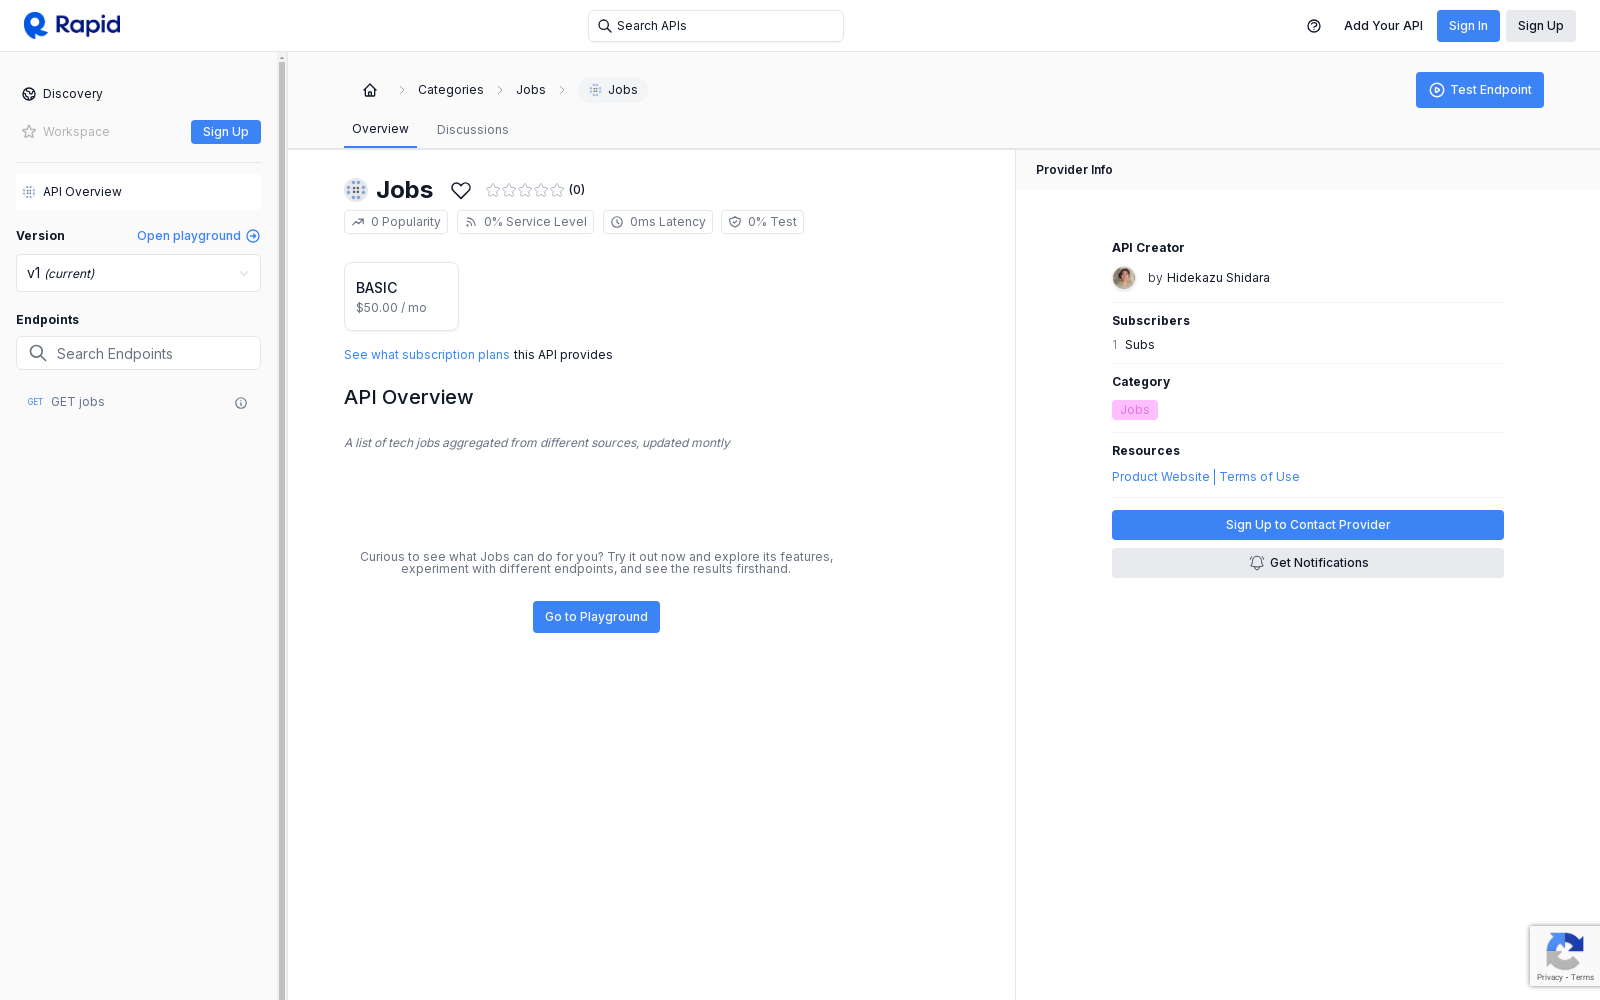The width and height of the screenshot is (1600, 1000).
Task: Open the v1 (current) version dropdown
Action: coord(138,273)
